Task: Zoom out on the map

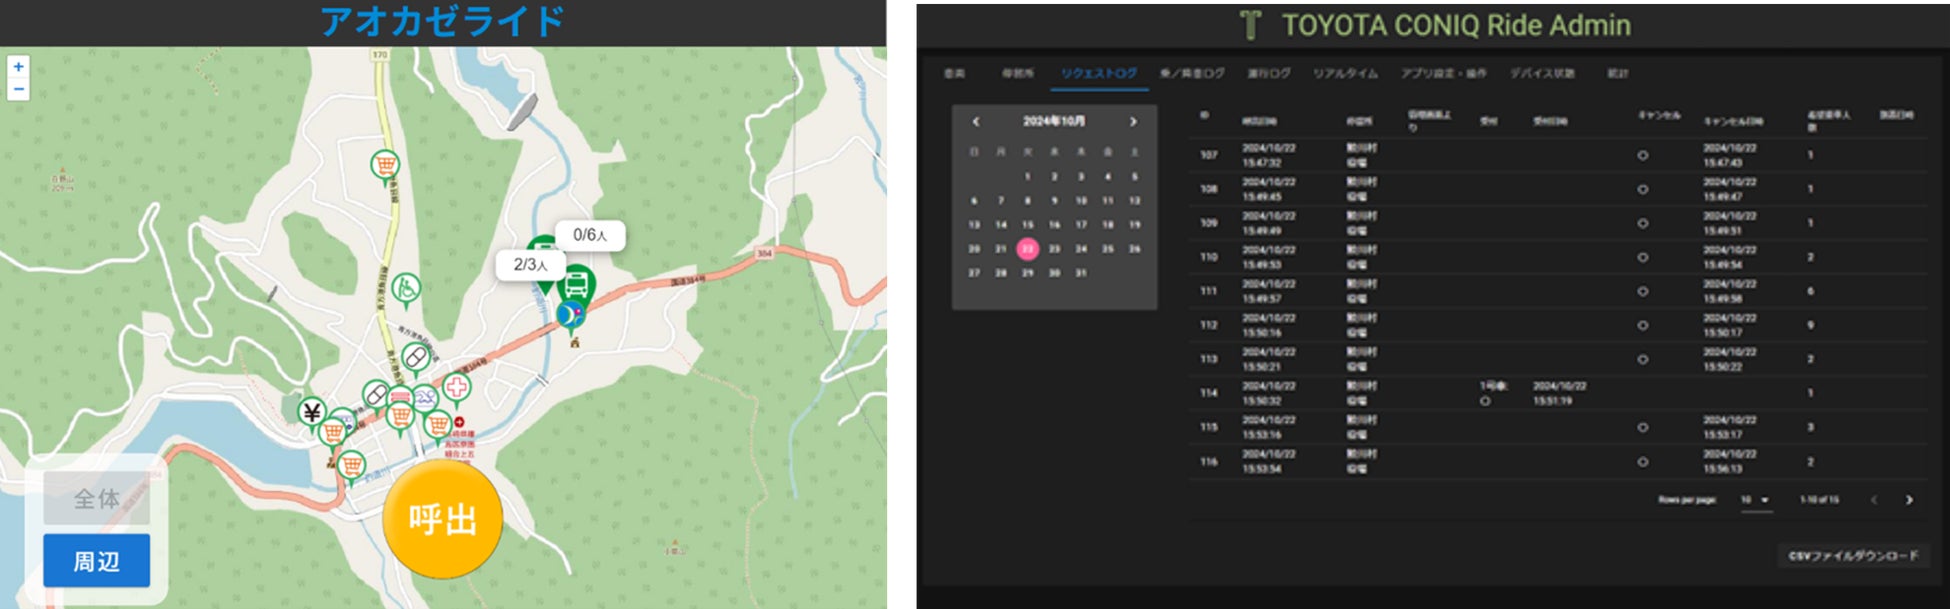Action: coord(18,90)
